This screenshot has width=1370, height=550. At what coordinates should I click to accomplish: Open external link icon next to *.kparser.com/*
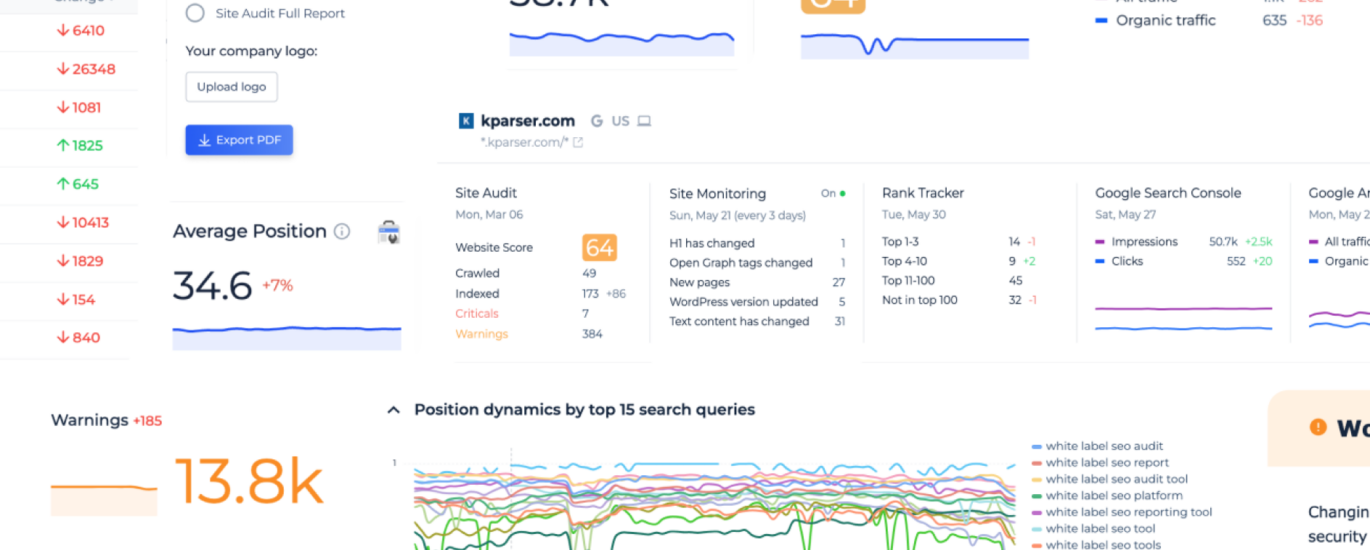coord(578,142)
